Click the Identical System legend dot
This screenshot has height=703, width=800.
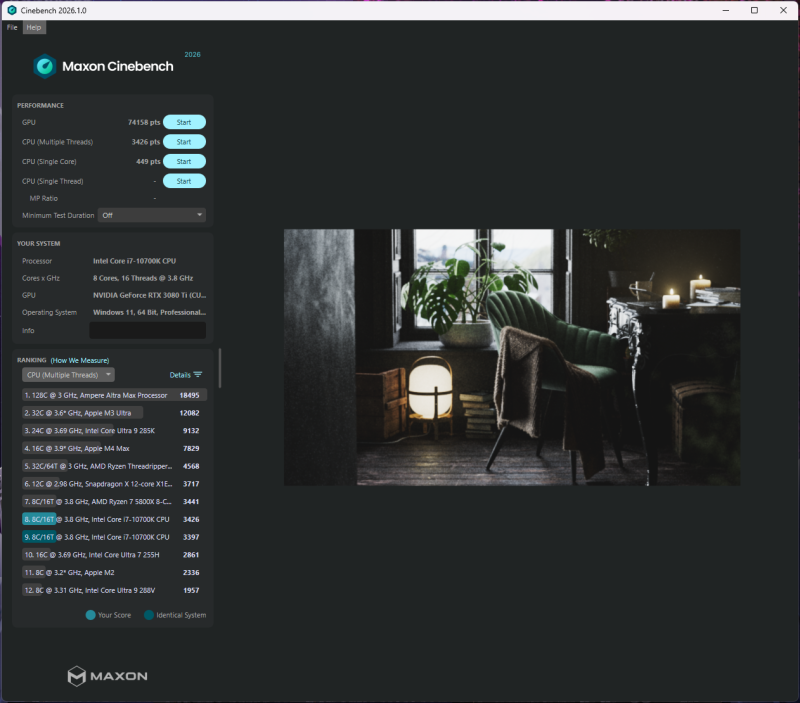pyautogui.click(x=149, y=615)
